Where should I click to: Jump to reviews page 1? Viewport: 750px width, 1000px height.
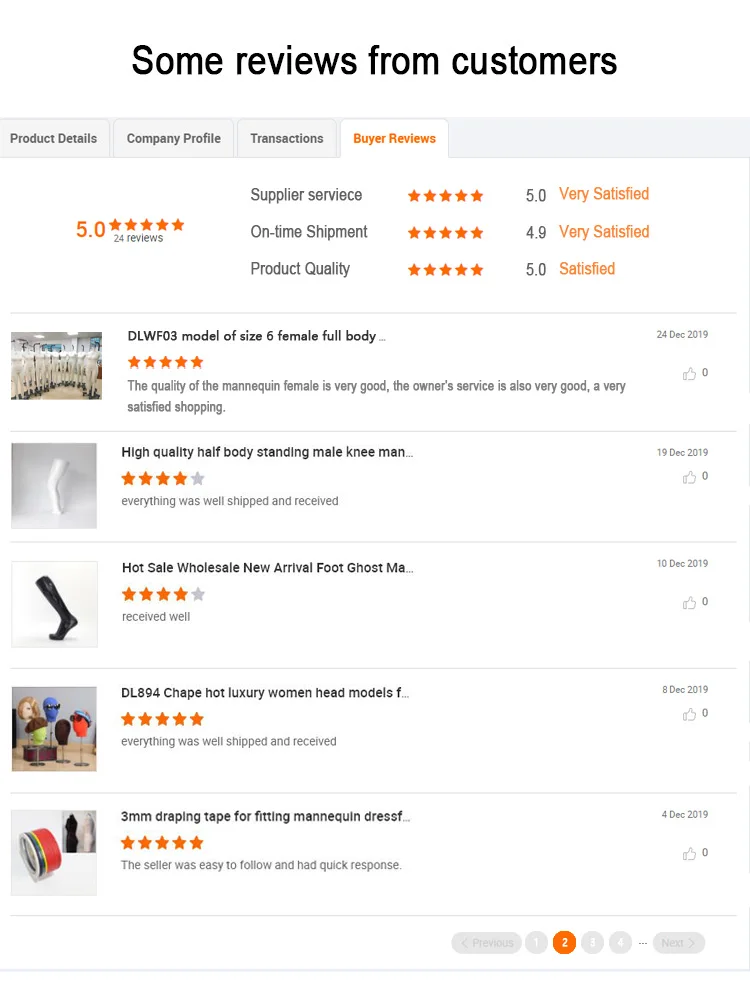536,943
